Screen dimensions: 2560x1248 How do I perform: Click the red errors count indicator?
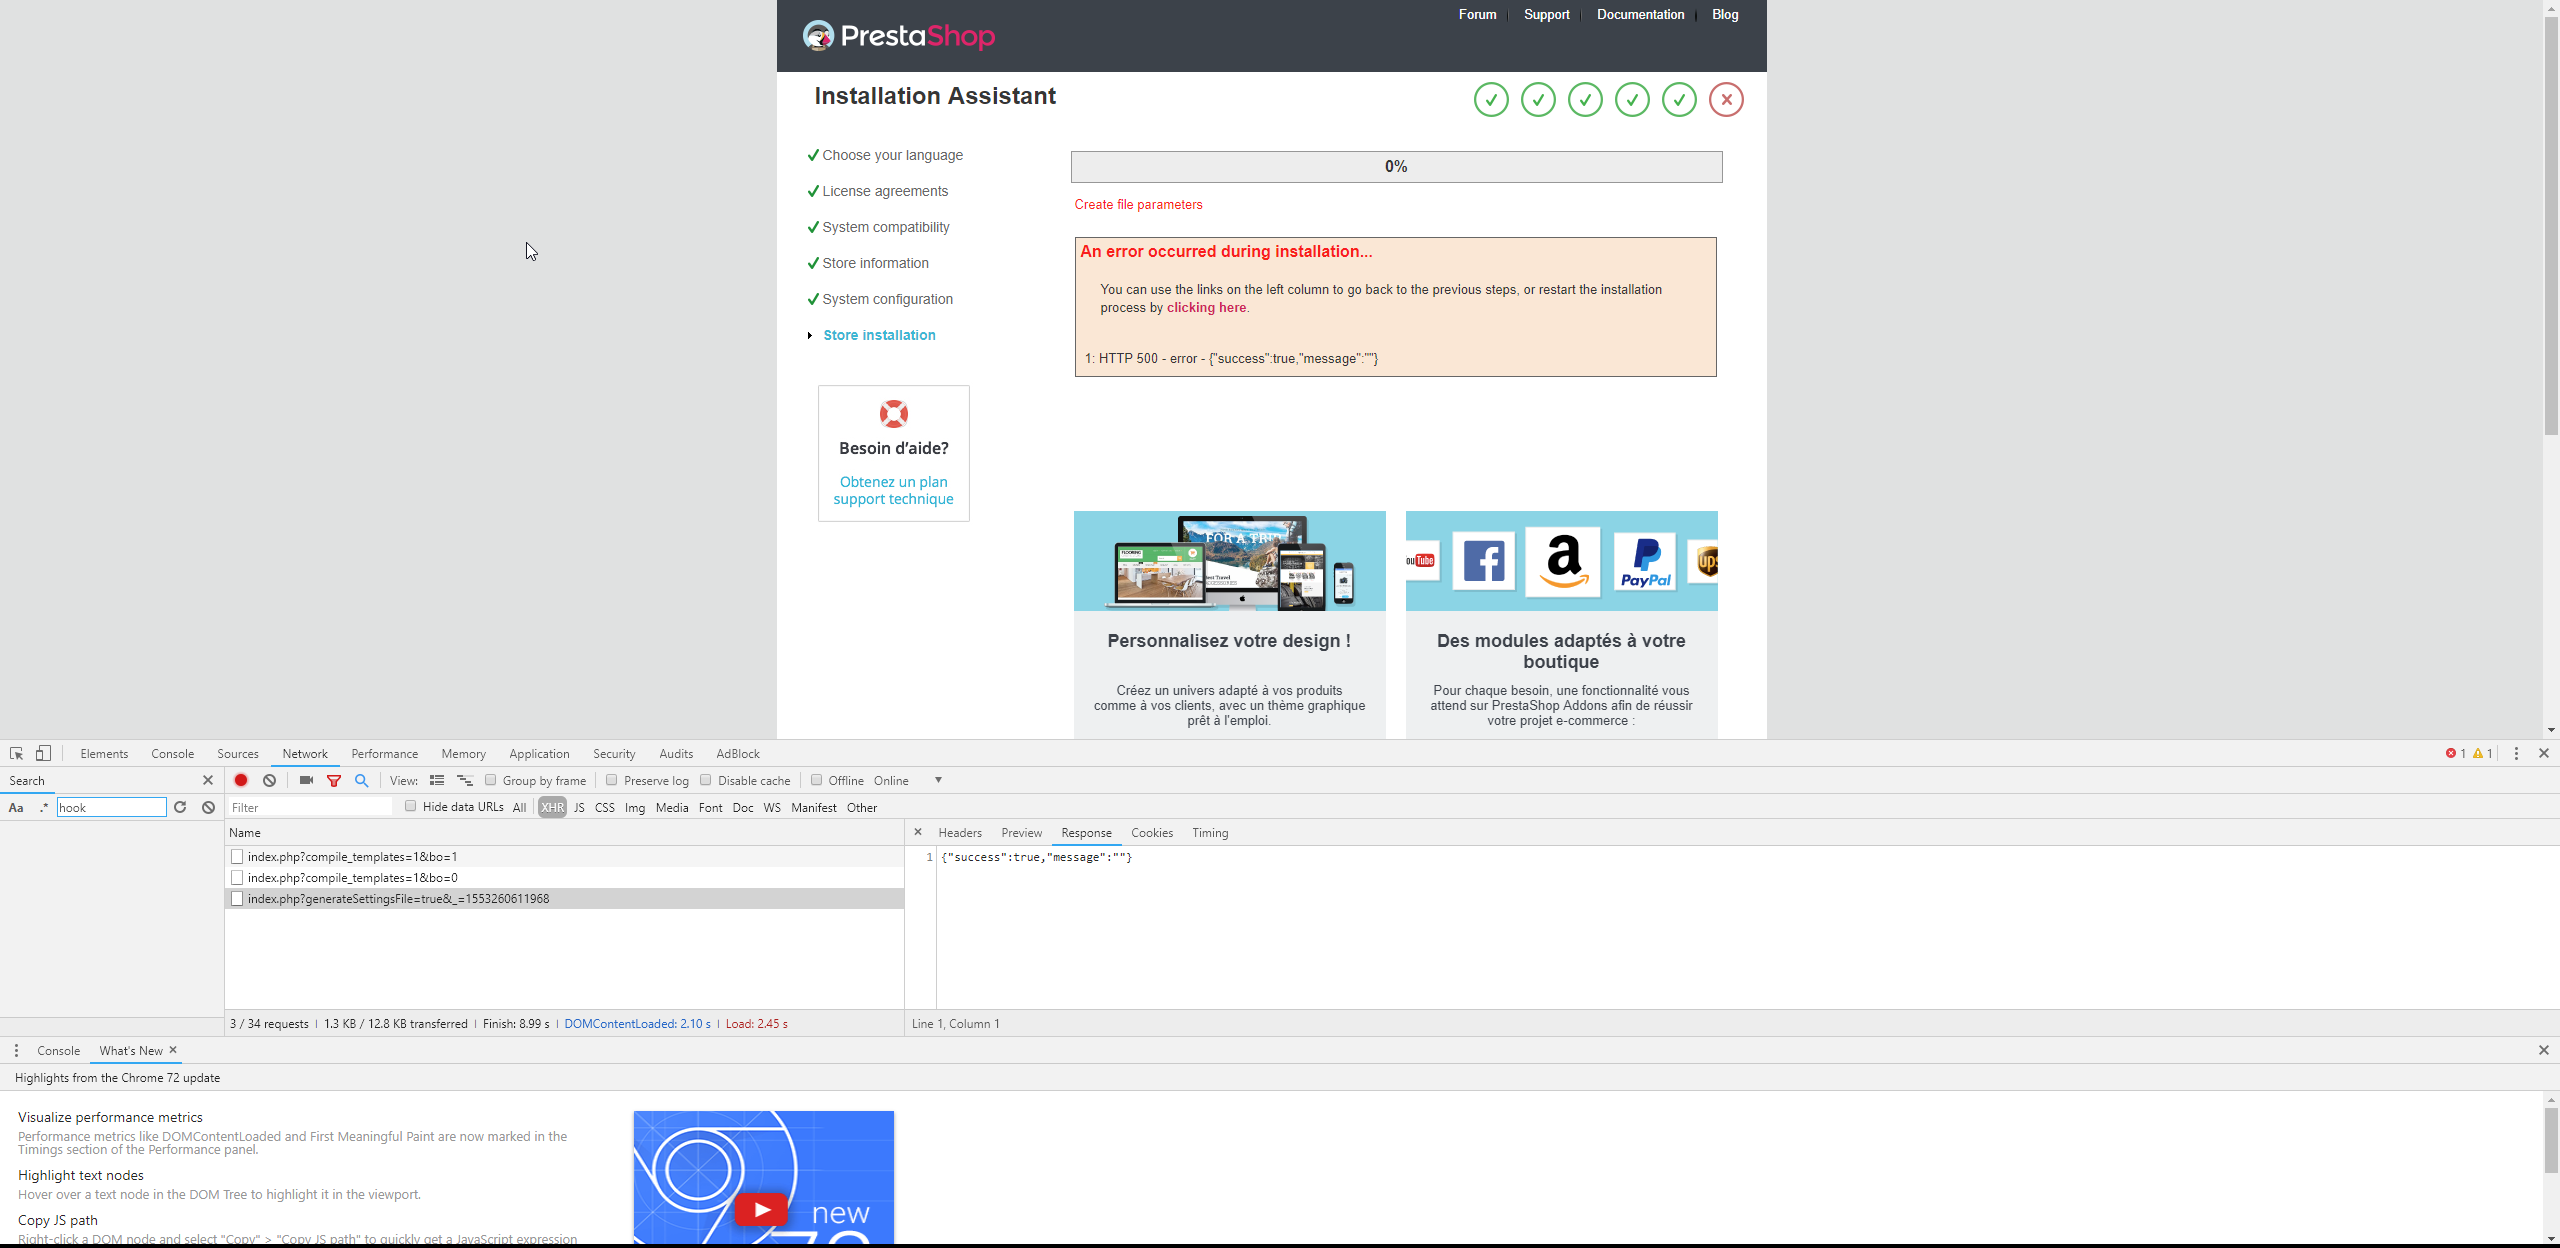(2456, 754)
